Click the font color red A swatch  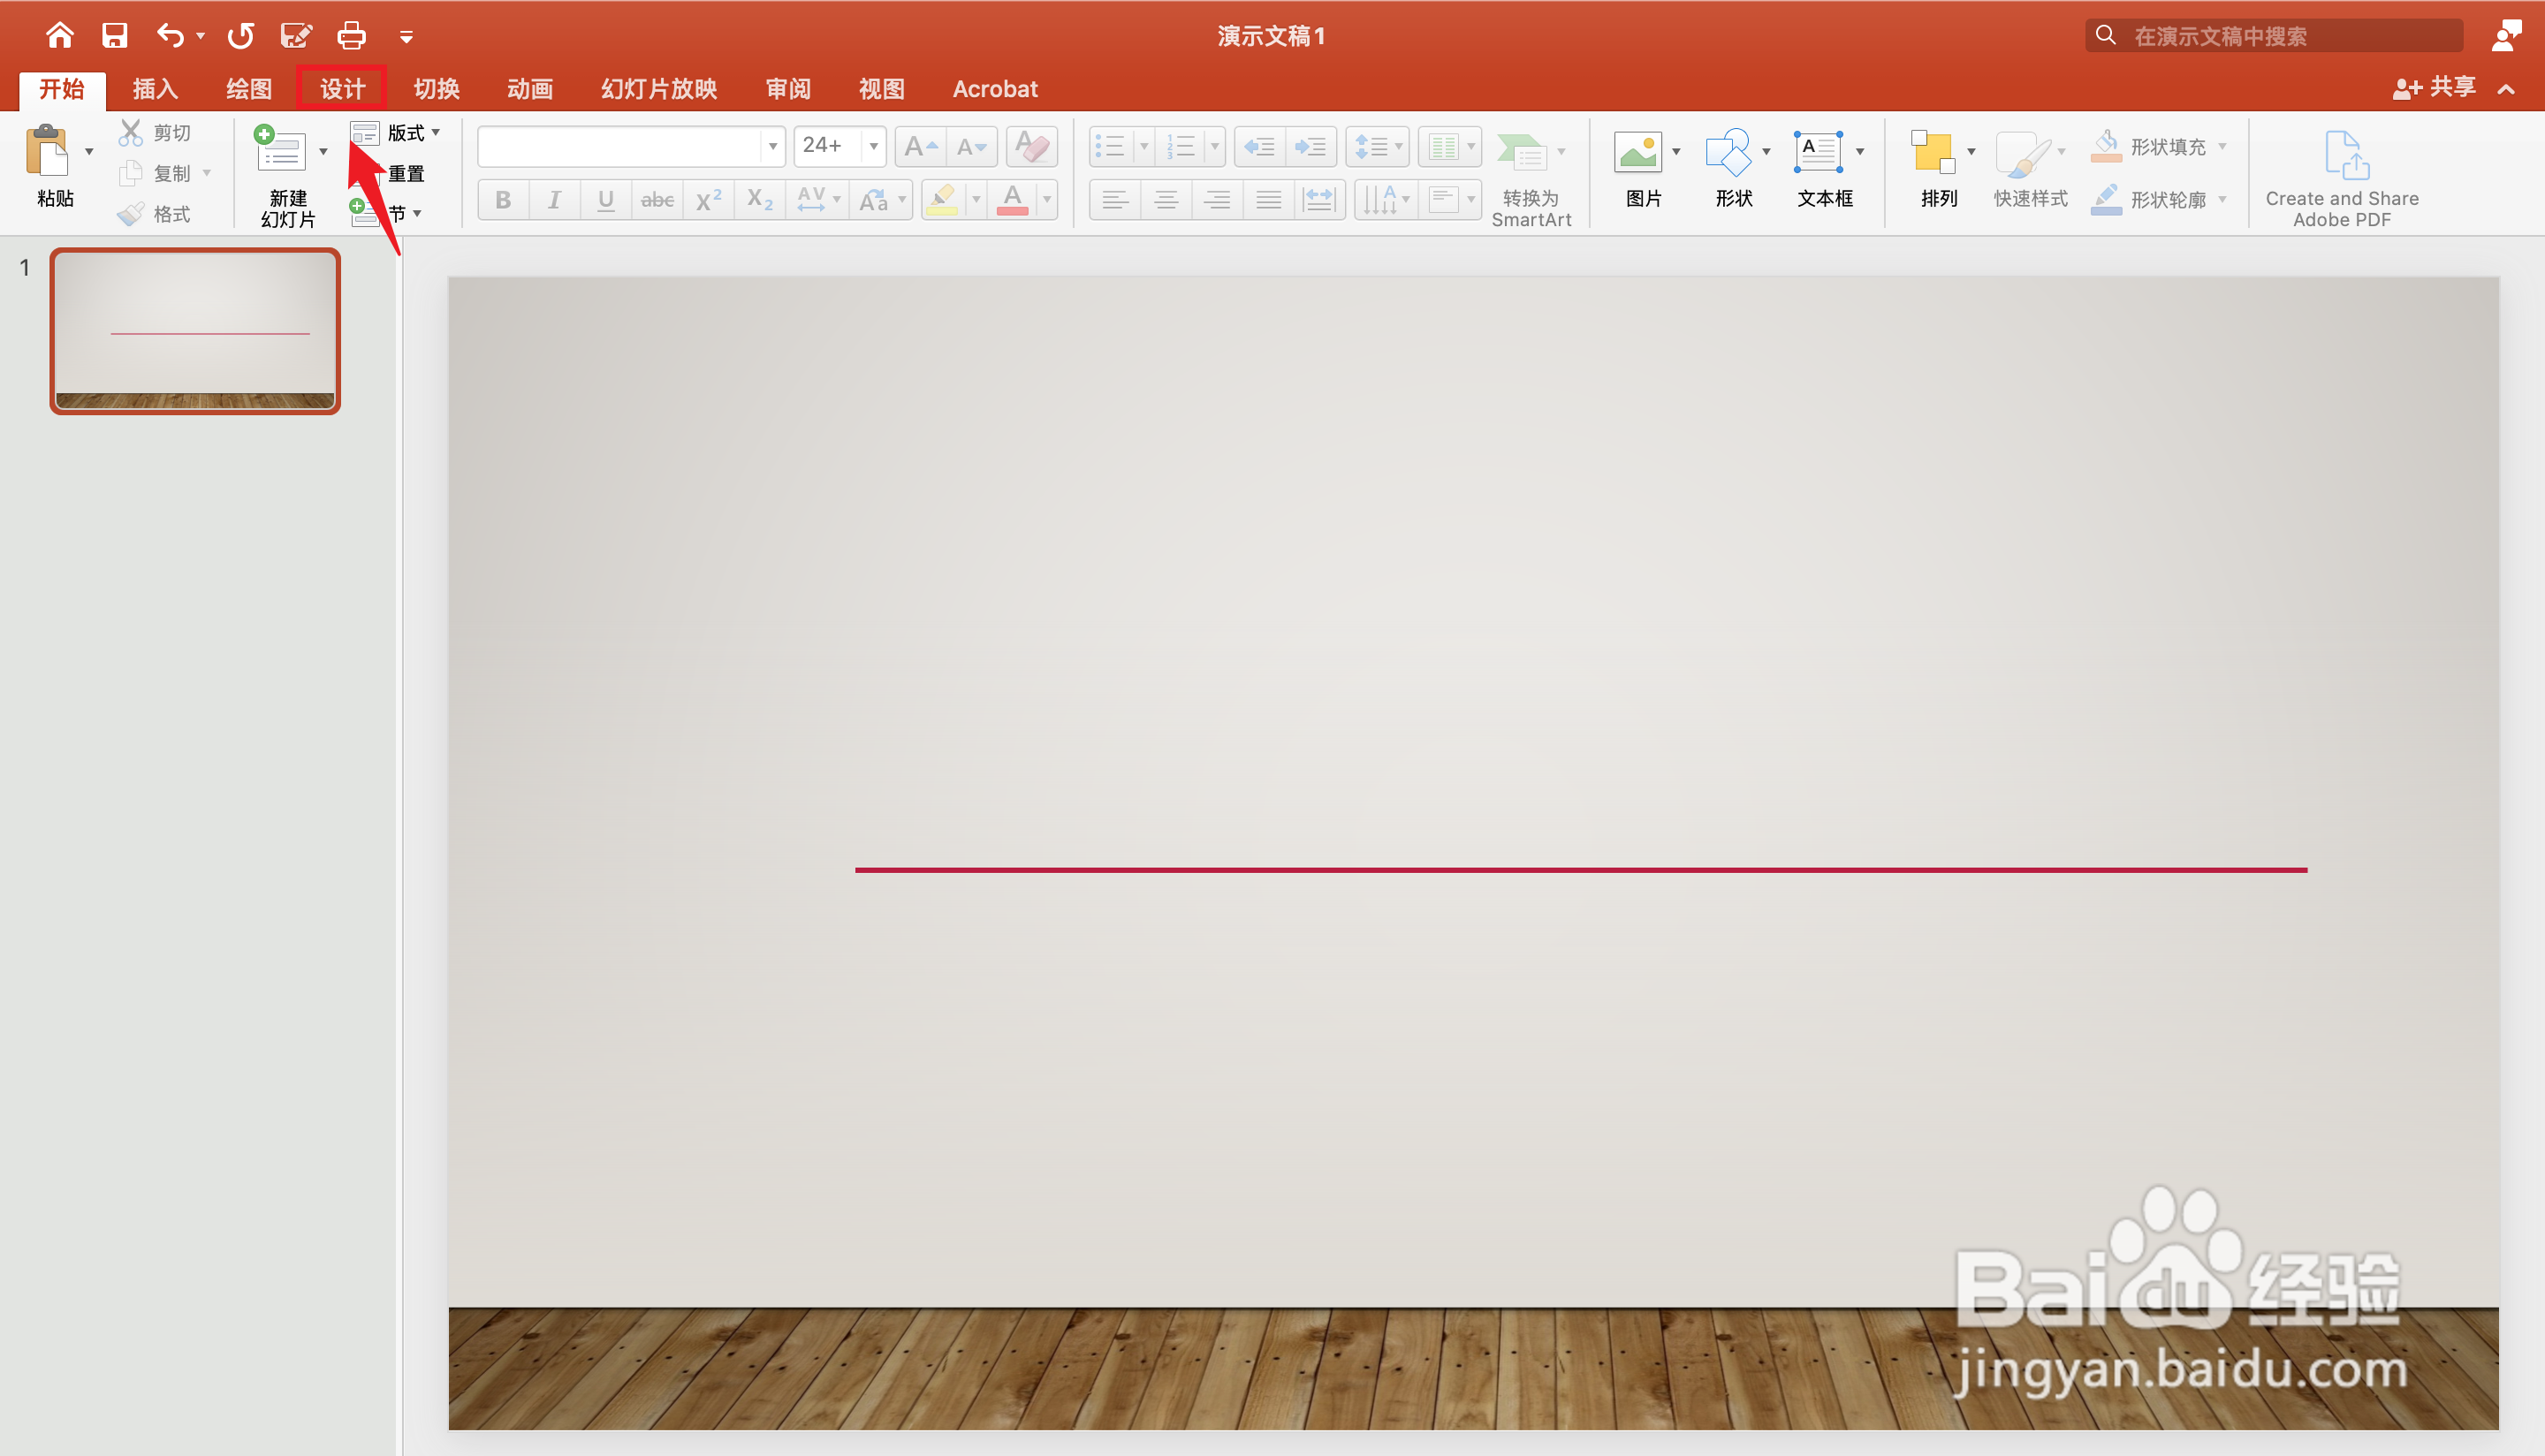point(1012,199)
